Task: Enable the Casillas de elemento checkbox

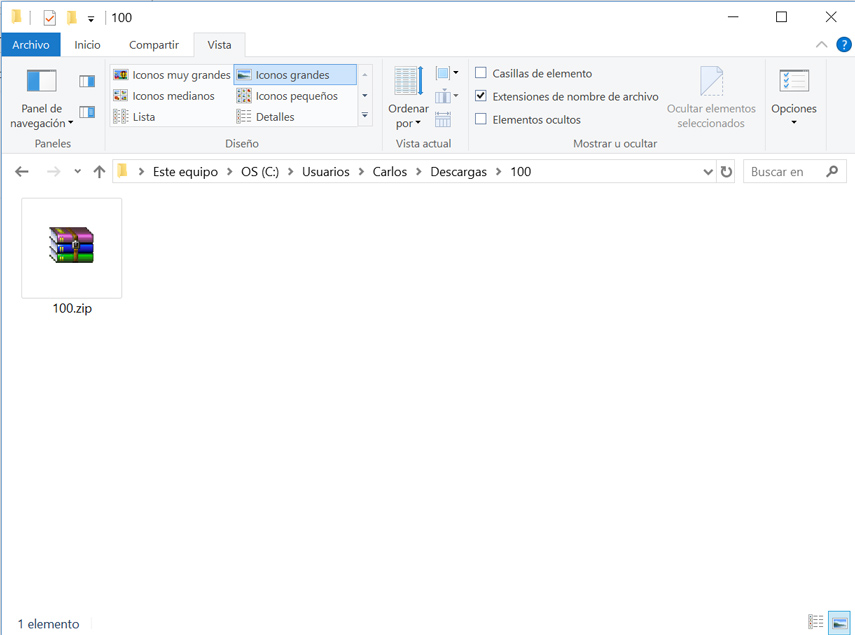Action: point(481,73)
